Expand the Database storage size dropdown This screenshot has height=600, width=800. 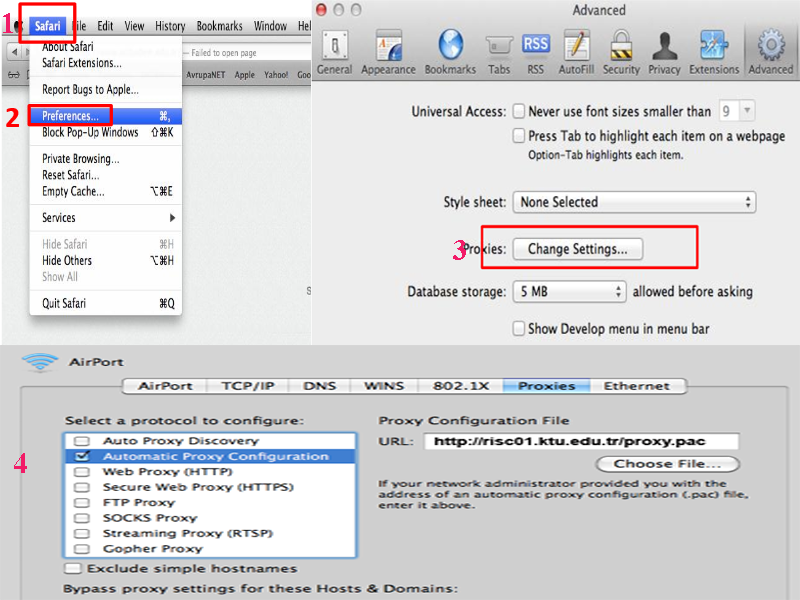click(x=569, y=292)
